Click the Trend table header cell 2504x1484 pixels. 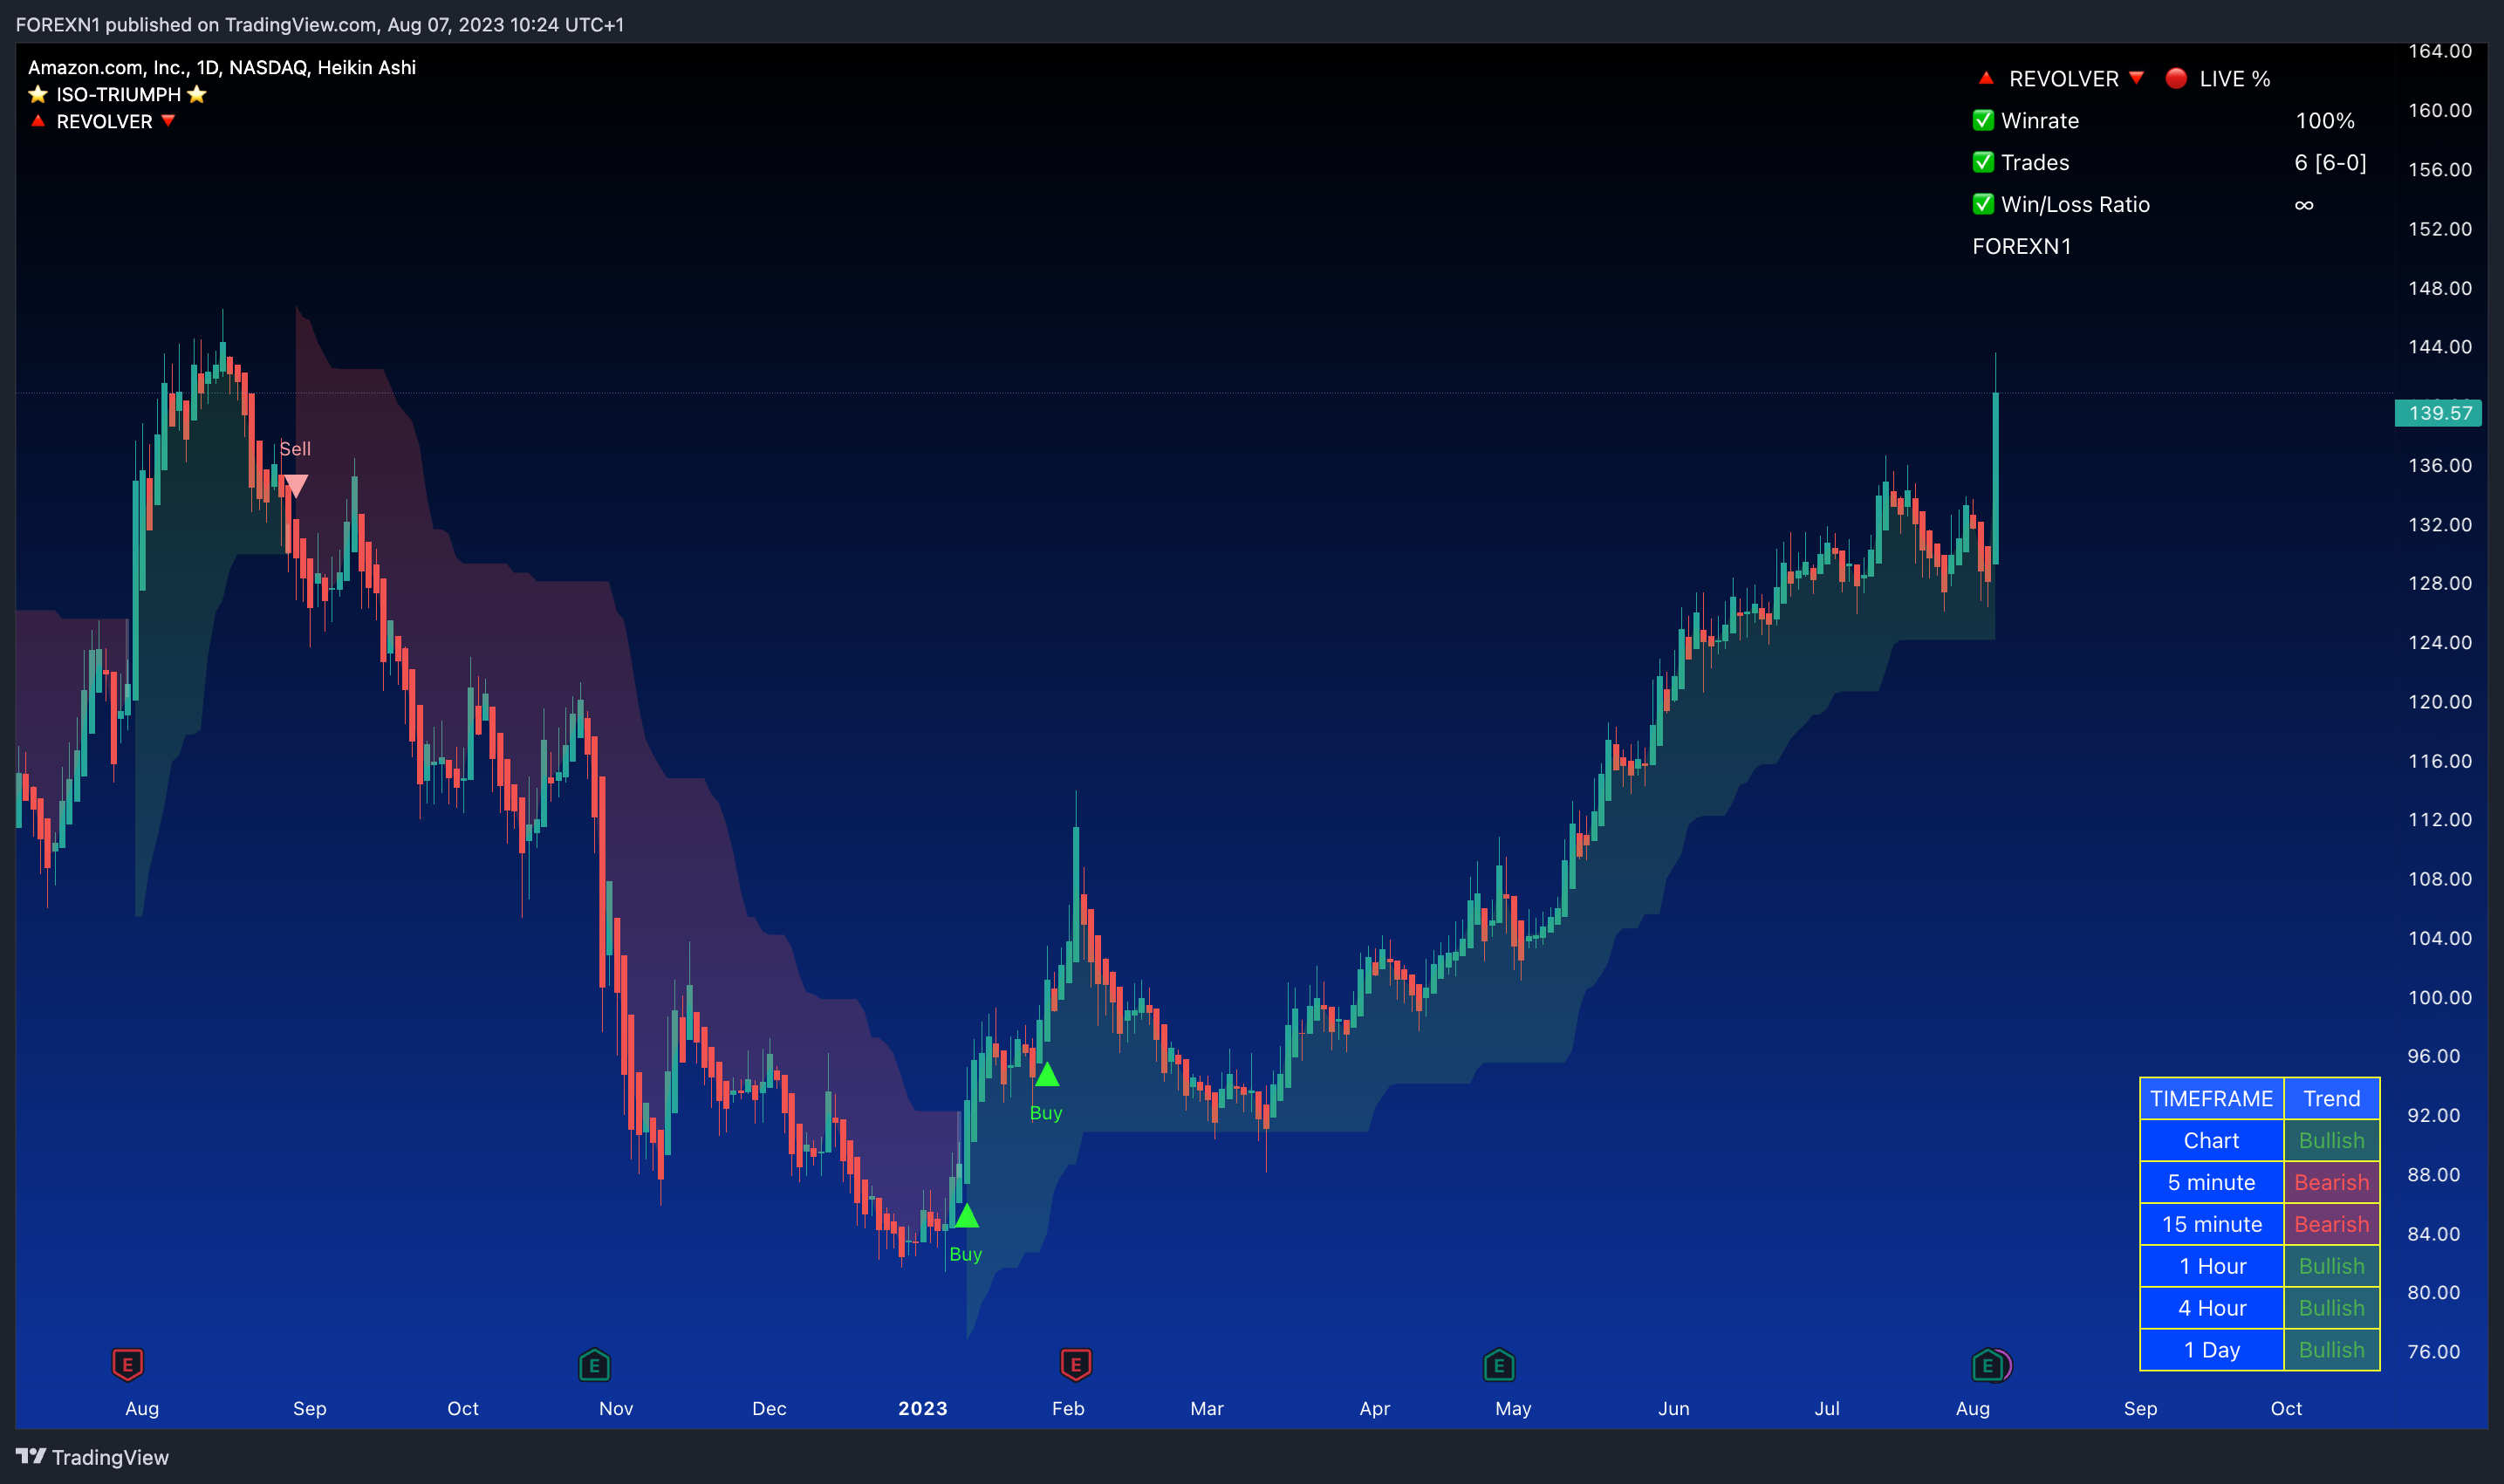(x=2331, y=1098)
